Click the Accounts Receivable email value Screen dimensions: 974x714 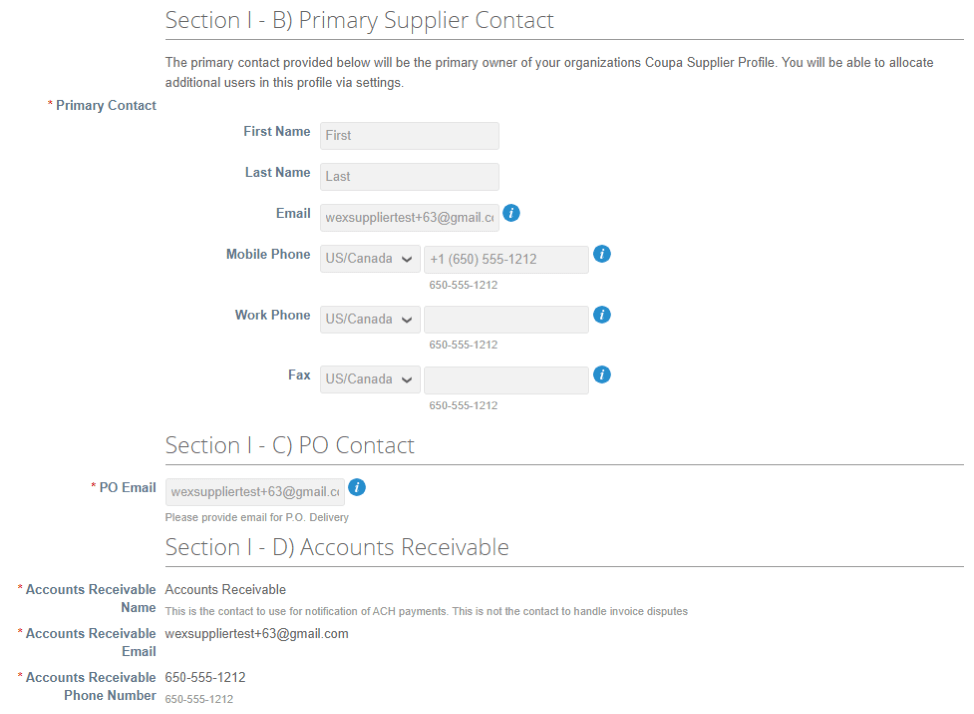(x=257, y=634)
